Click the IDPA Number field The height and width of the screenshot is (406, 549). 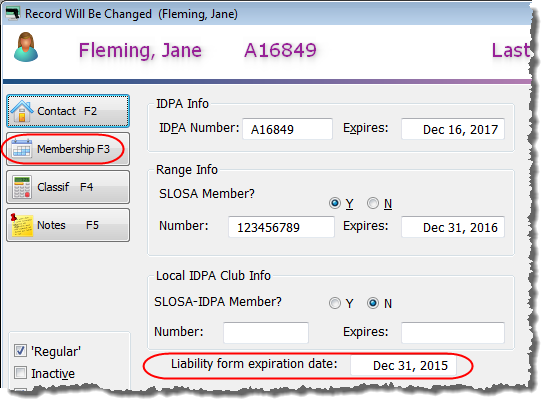[287, 129]
